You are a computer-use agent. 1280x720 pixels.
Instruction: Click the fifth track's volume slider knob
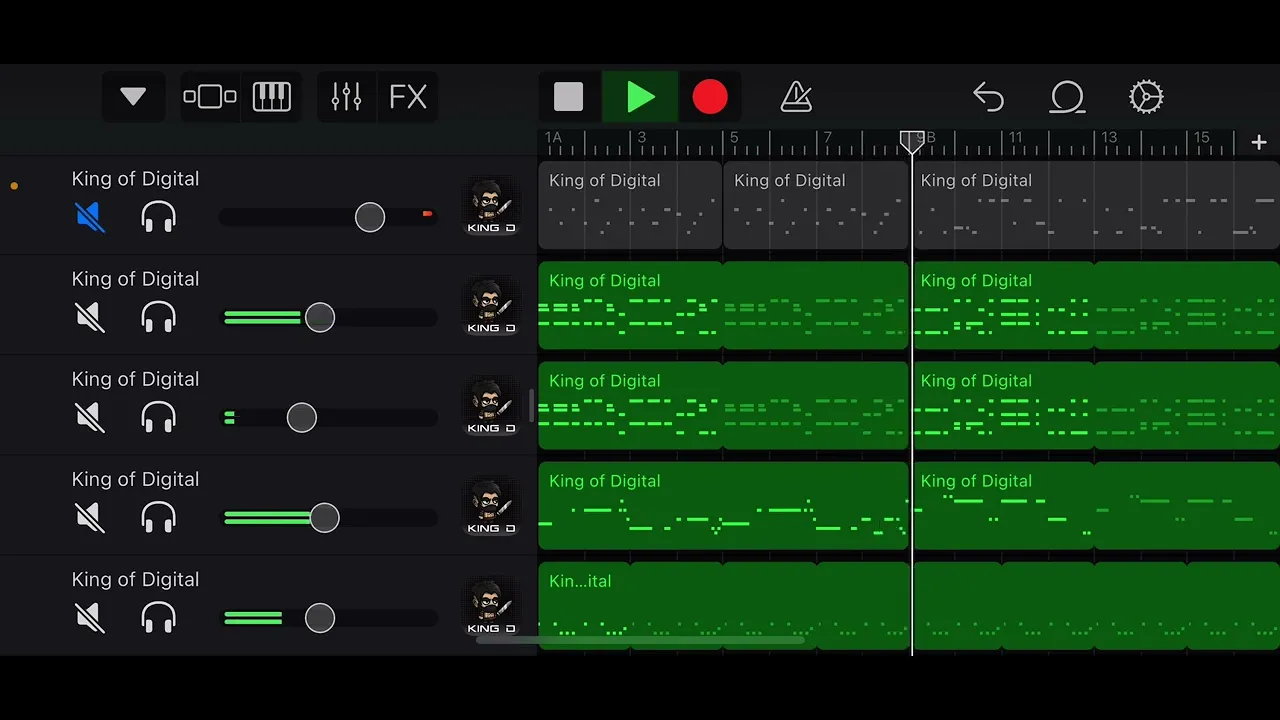[320, 617]
